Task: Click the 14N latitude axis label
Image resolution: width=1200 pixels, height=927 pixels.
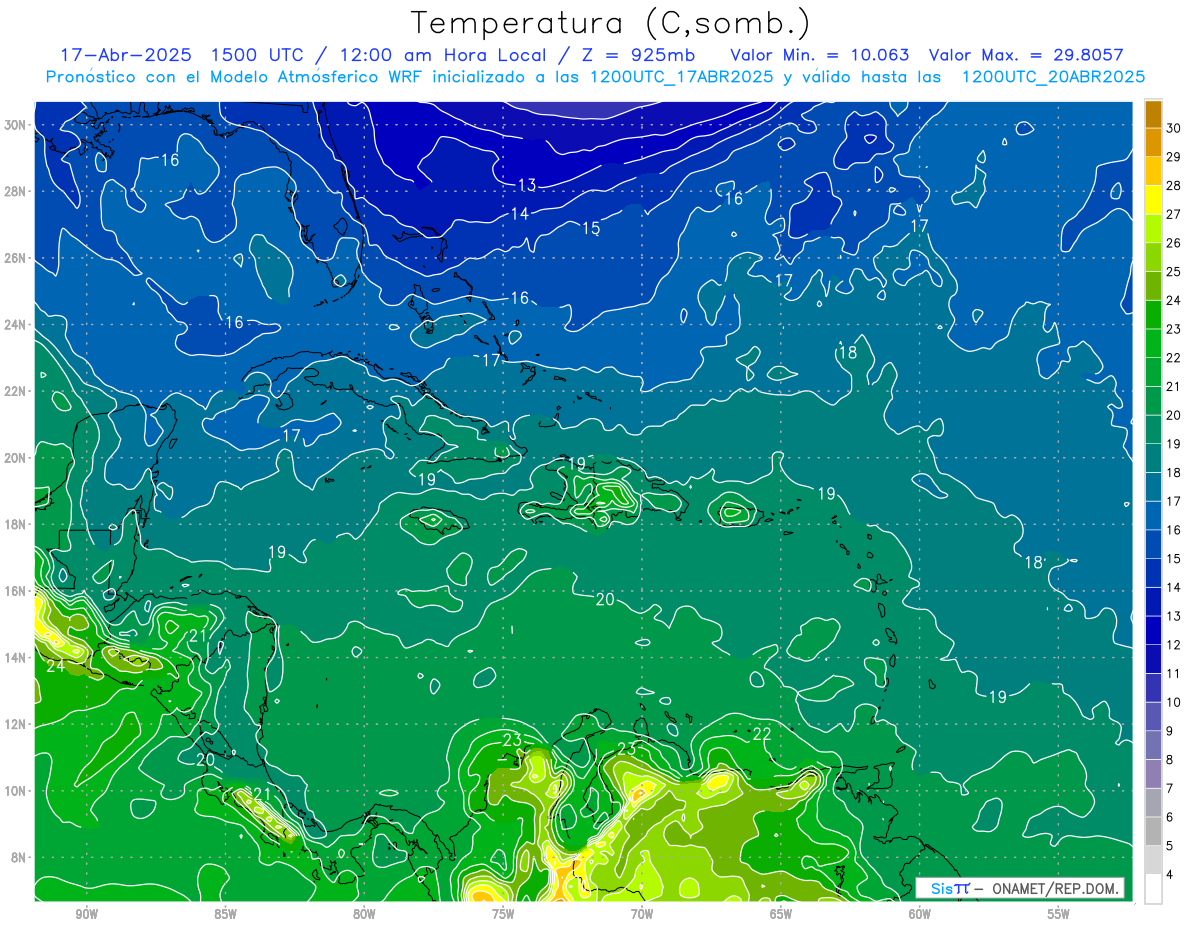Action: coord(17,658)
